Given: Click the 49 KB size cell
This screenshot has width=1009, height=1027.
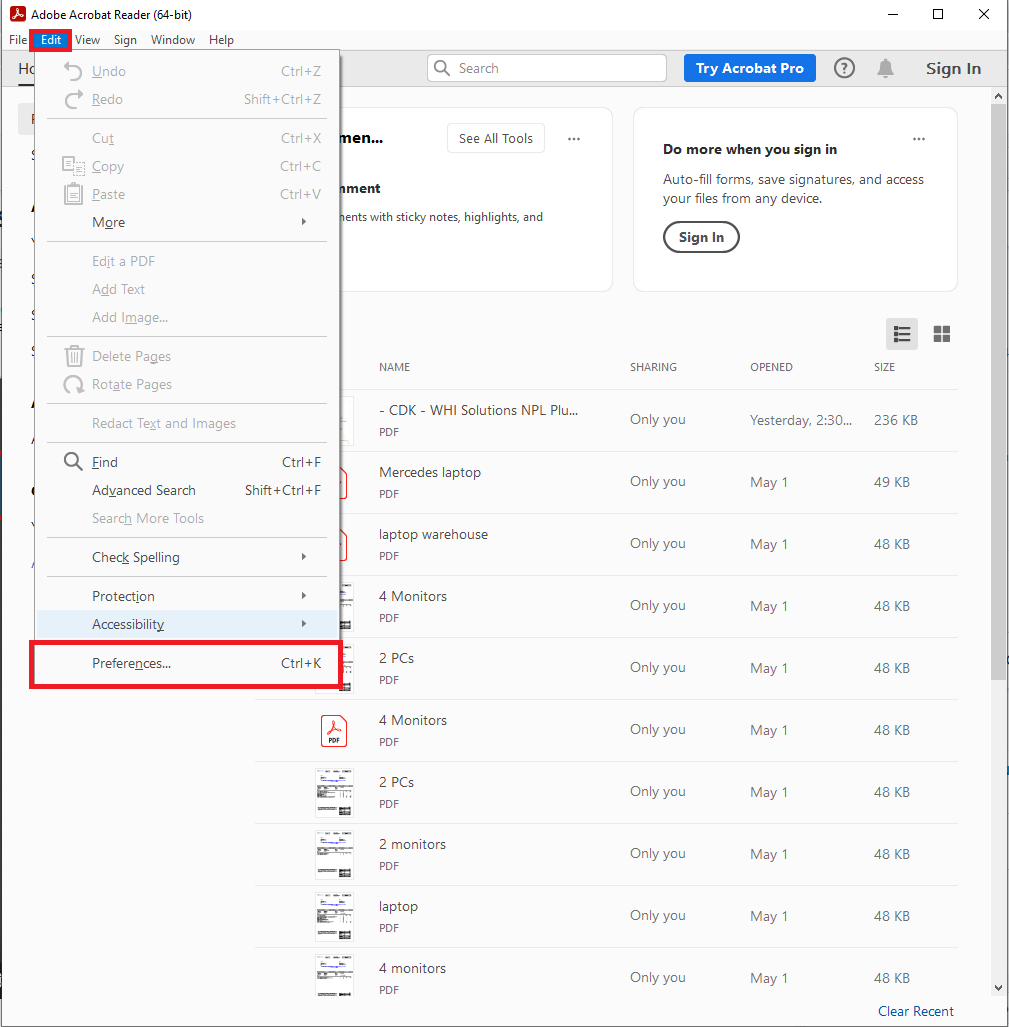Looking at the screenshot, I should click(891, 482).
